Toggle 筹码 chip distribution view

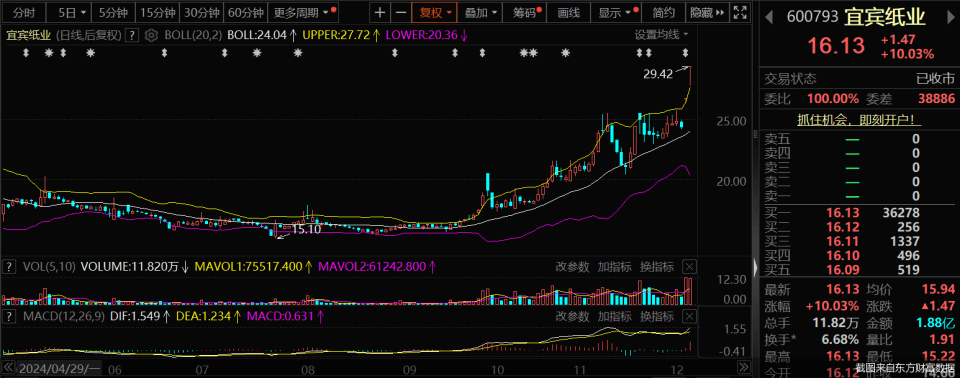(528, 12)
